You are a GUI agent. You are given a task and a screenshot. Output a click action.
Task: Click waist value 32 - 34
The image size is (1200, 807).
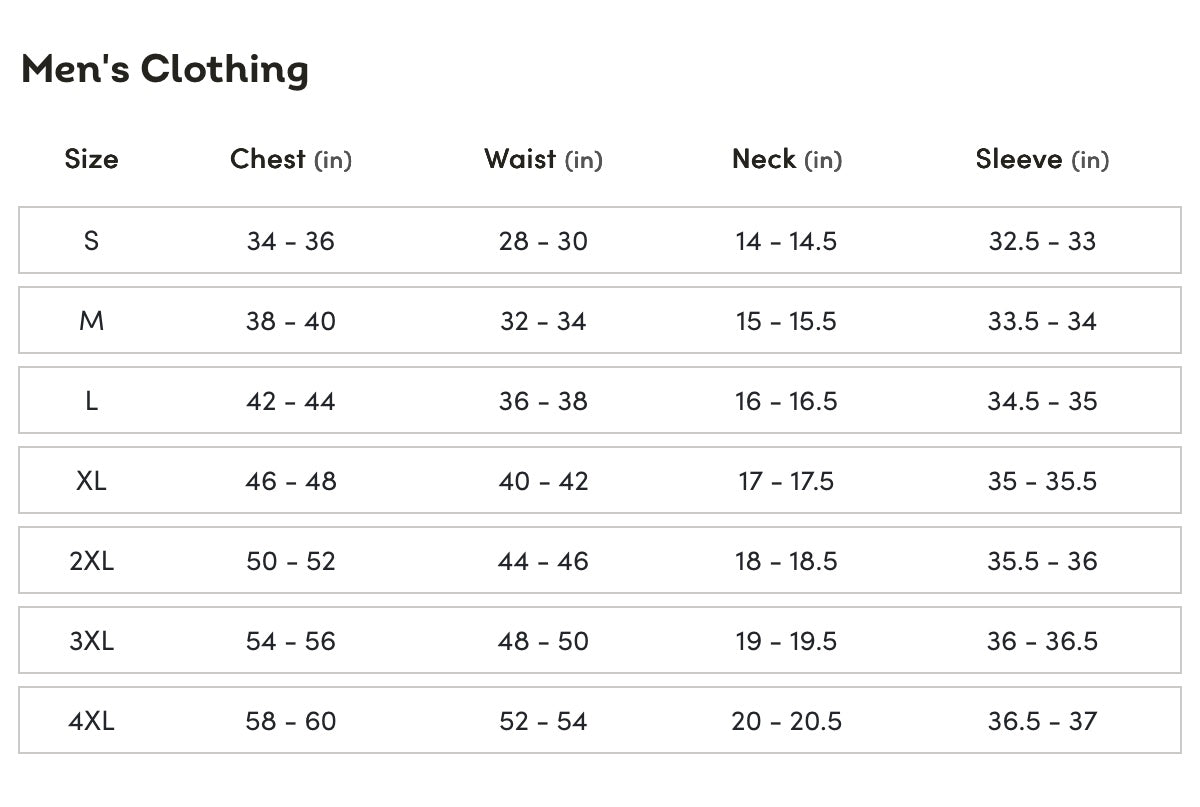point(543,321)
